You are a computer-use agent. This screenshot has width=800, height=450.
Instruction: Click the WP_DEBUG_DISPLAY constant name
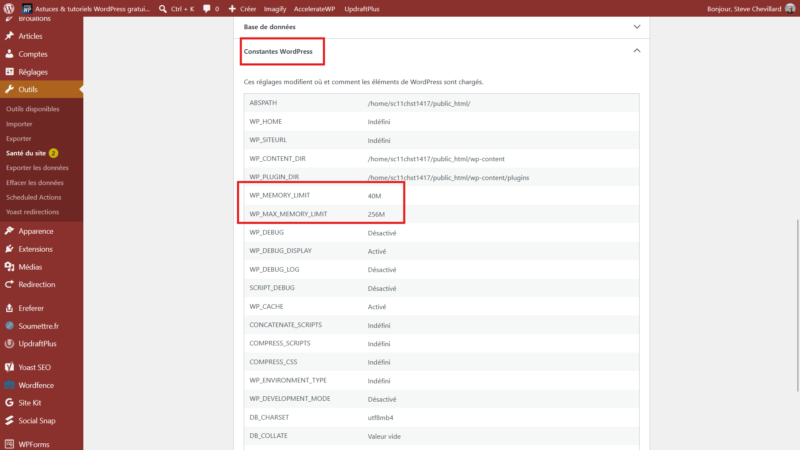(x=280, y=251)
